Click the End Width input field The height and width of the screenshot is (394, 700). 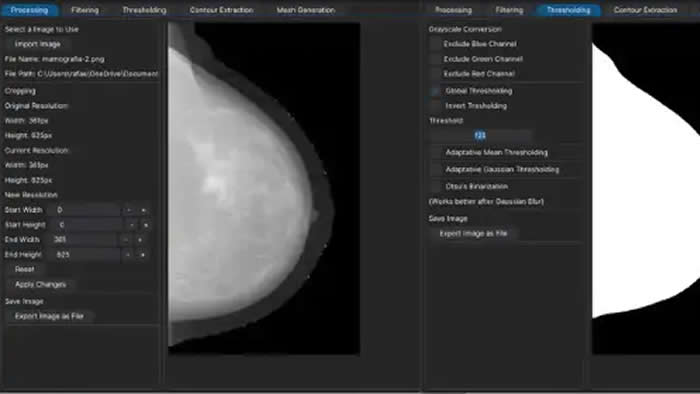83,240
